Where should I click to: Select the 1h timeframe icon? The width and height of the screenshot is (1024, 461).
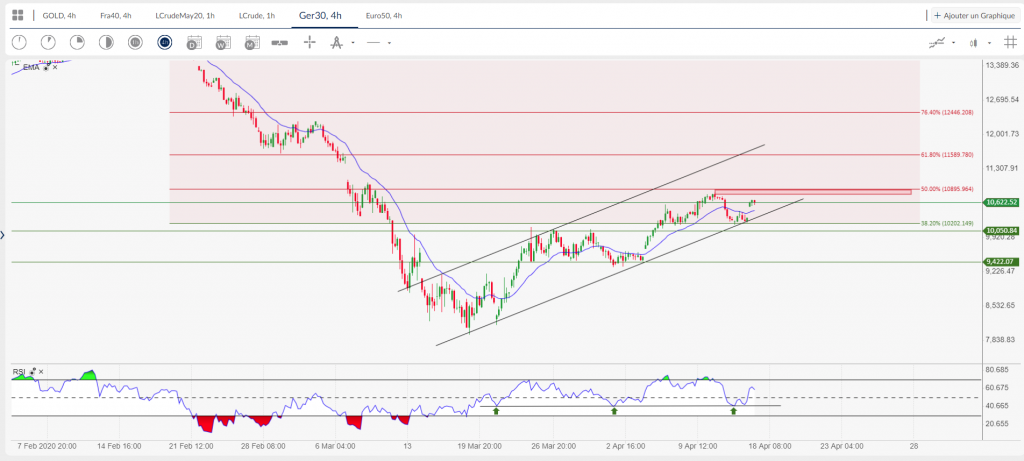pyautogui.click(x=135, y=42)
